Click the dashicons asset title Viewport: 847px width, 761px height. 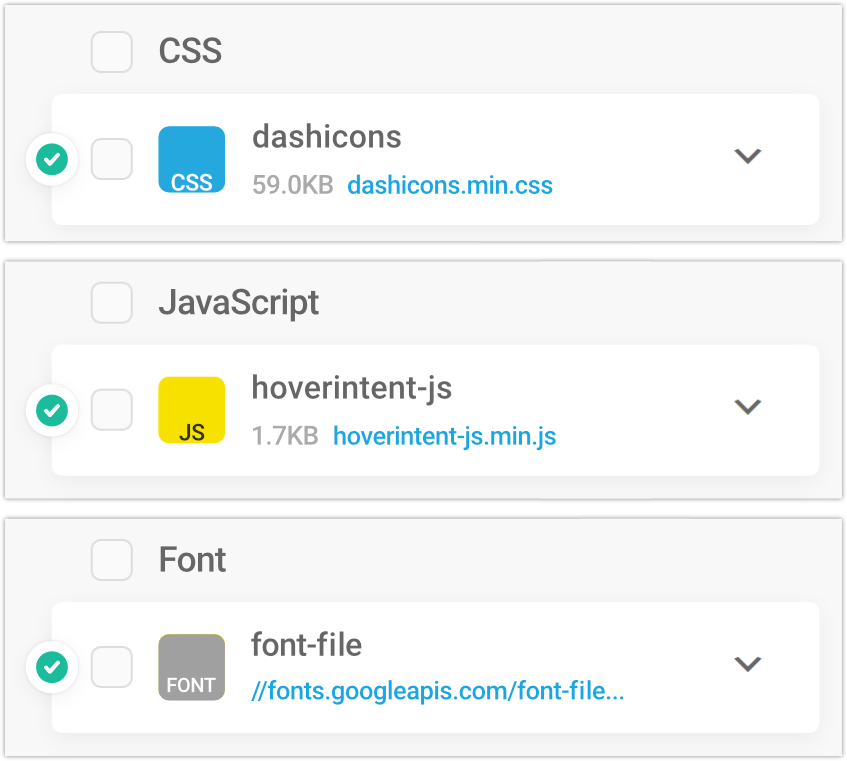pos(326,137)
